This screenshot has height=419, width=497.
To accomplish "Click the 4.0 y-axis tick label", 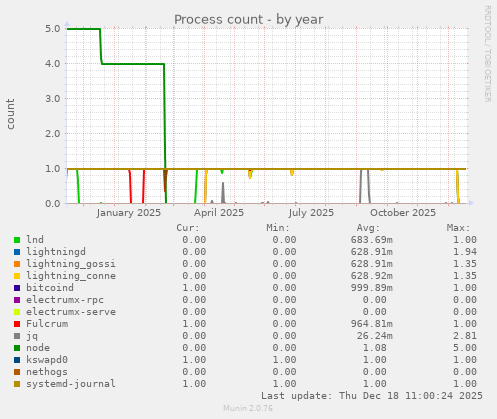I will [x=53, y=64].
